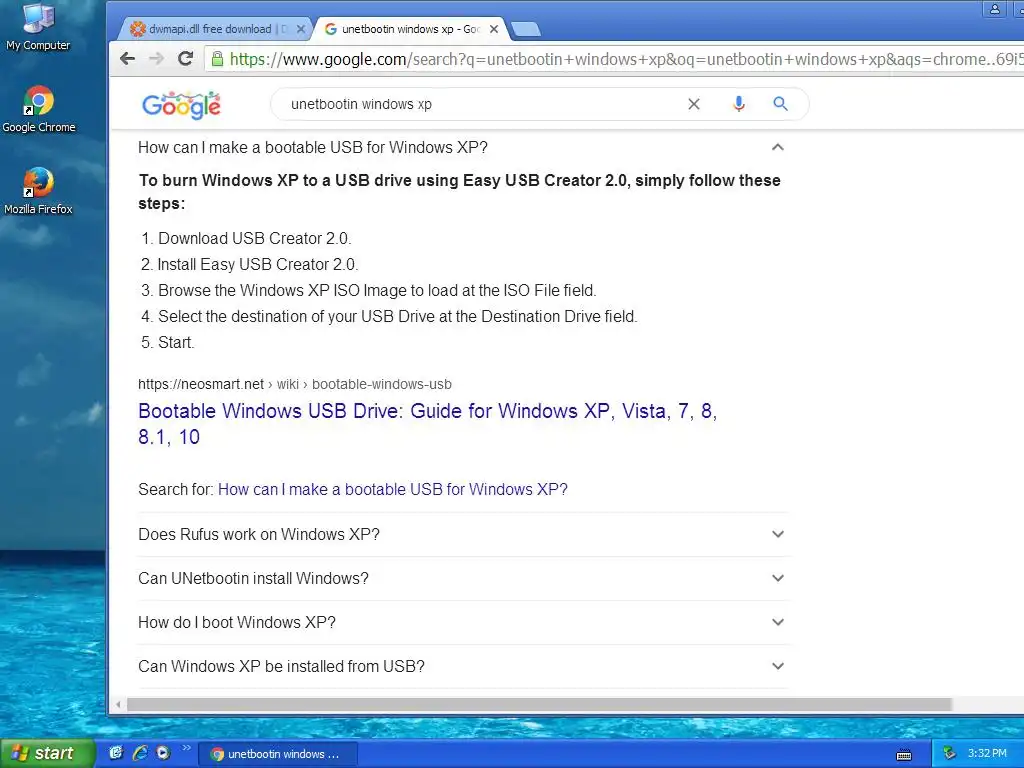Launch Windows Media Player from quick launch

coord(163,753)
